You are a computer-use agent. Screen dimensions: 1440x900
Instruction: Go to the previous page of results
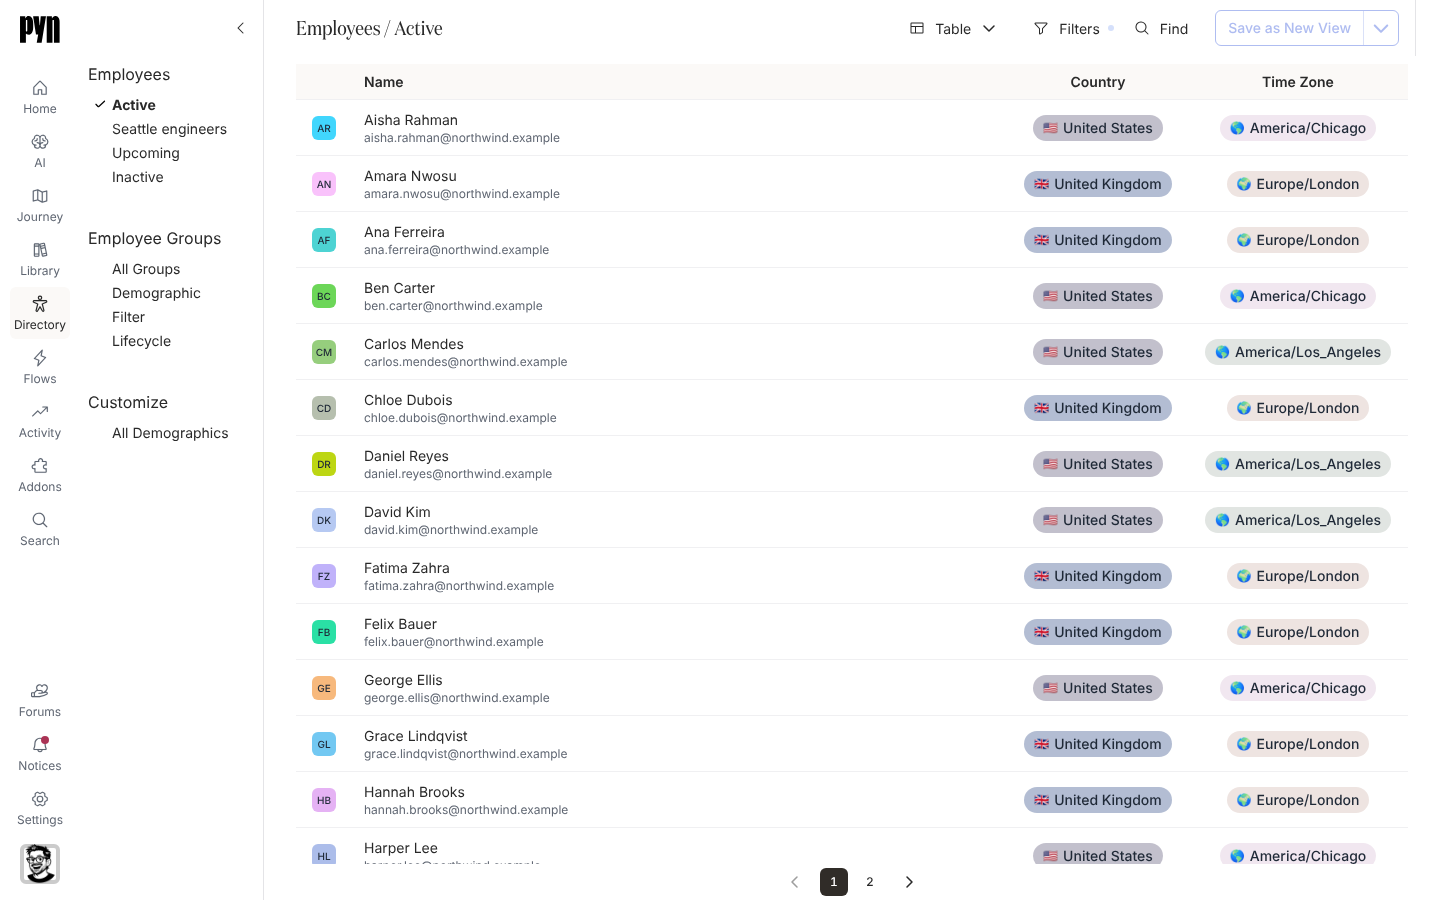tap(795, 882)
